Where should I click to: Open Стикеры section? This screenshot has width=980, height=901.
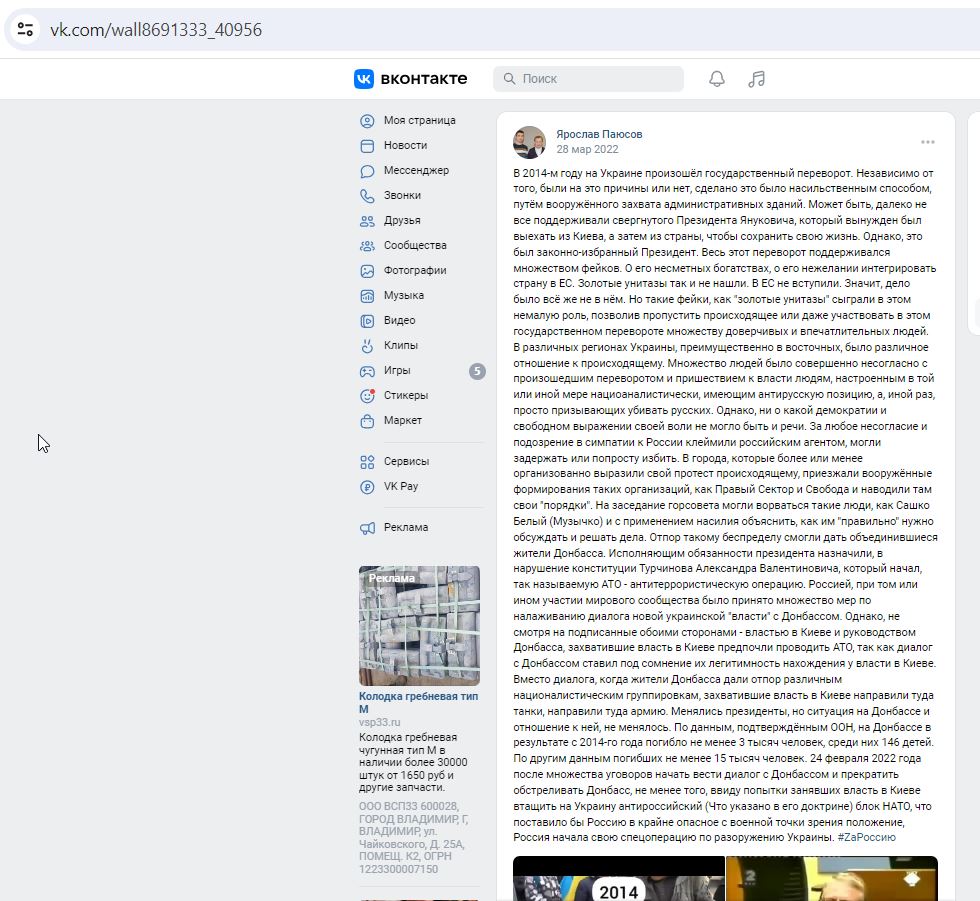point(406,395)
